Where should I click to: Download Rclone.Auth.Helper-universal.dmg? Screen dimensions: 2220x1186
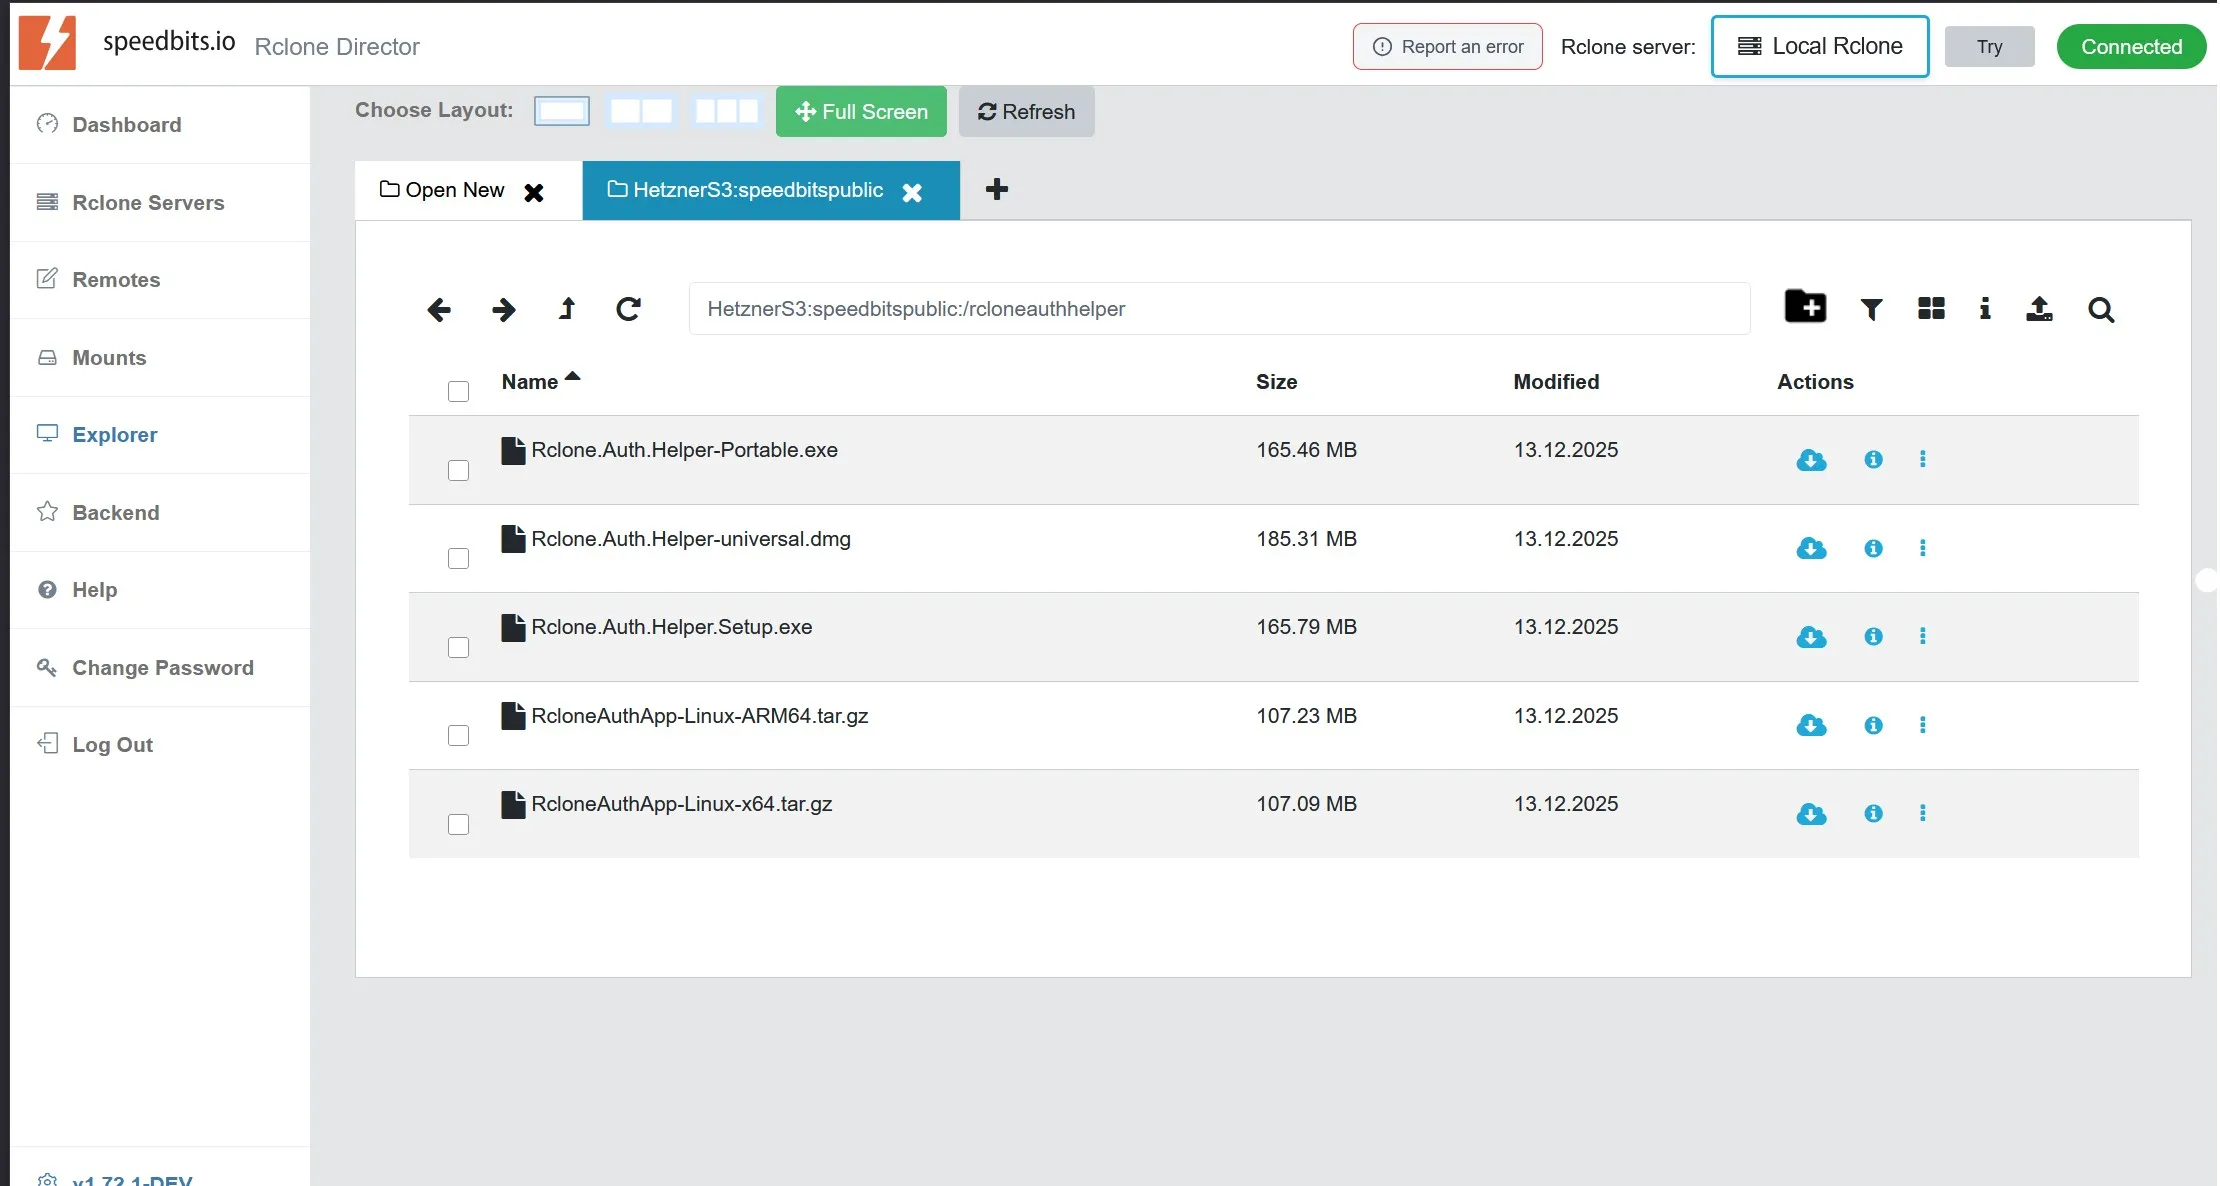click(x=1811, y=548)
